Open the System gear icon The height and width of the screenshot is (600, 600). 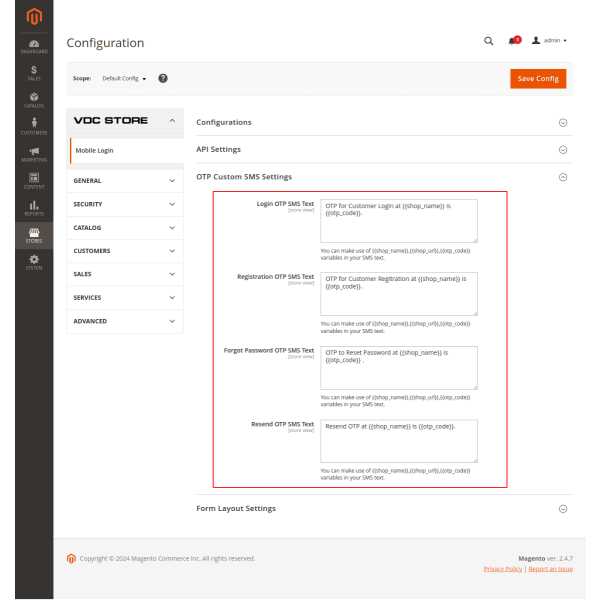pyautogui.click(x=34, y=262)
